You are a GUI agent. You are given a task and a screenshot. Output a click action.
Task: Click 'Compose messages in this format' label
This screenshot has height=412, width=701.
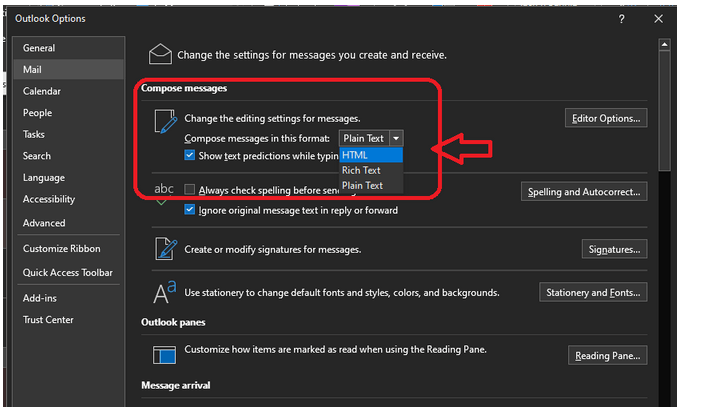pyautogui.click(x=257, y=139)
